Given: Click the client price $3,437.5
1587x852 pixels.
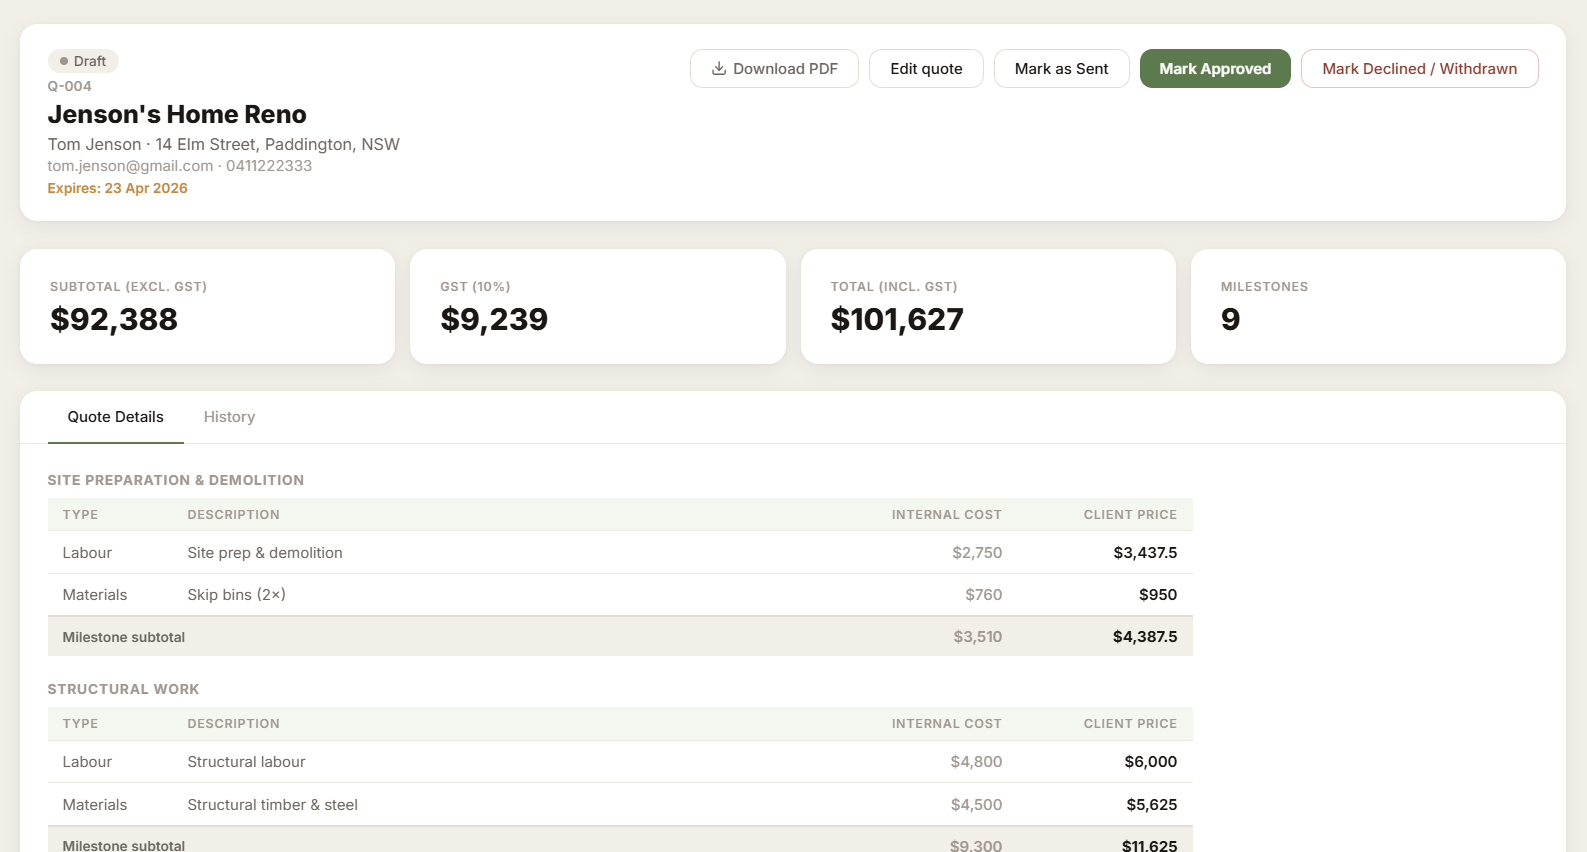Looking at the screenshot, I should coord(1145,553).
